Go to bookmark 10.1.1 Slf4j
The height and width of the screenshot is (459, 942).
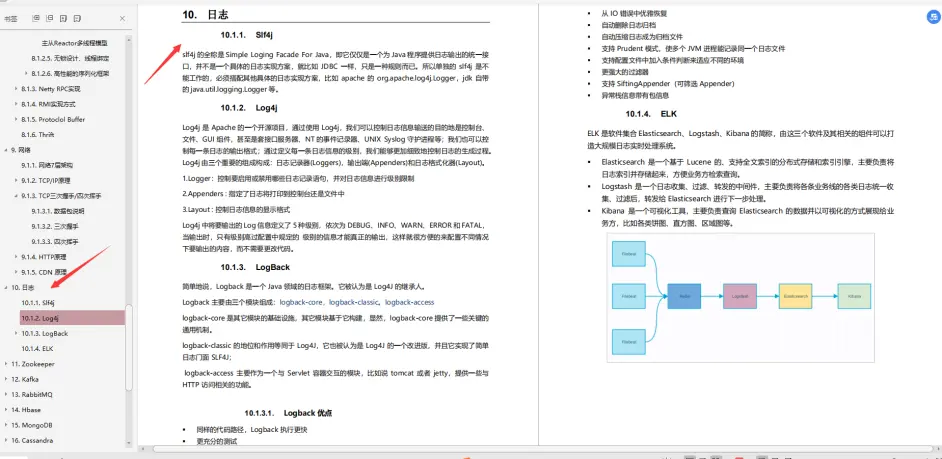(38, 303)
